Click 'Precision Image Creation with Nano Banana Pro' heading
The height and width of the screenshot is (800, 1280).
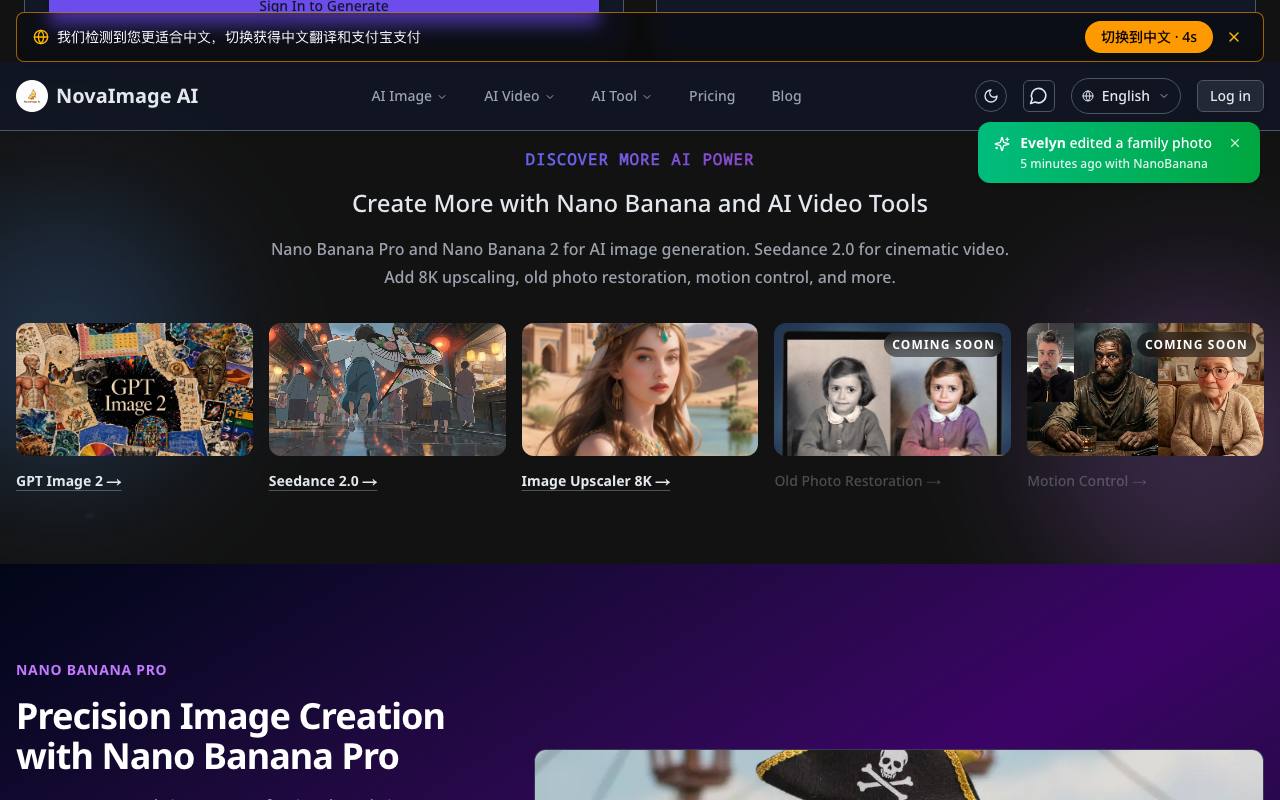coord(231,736)
